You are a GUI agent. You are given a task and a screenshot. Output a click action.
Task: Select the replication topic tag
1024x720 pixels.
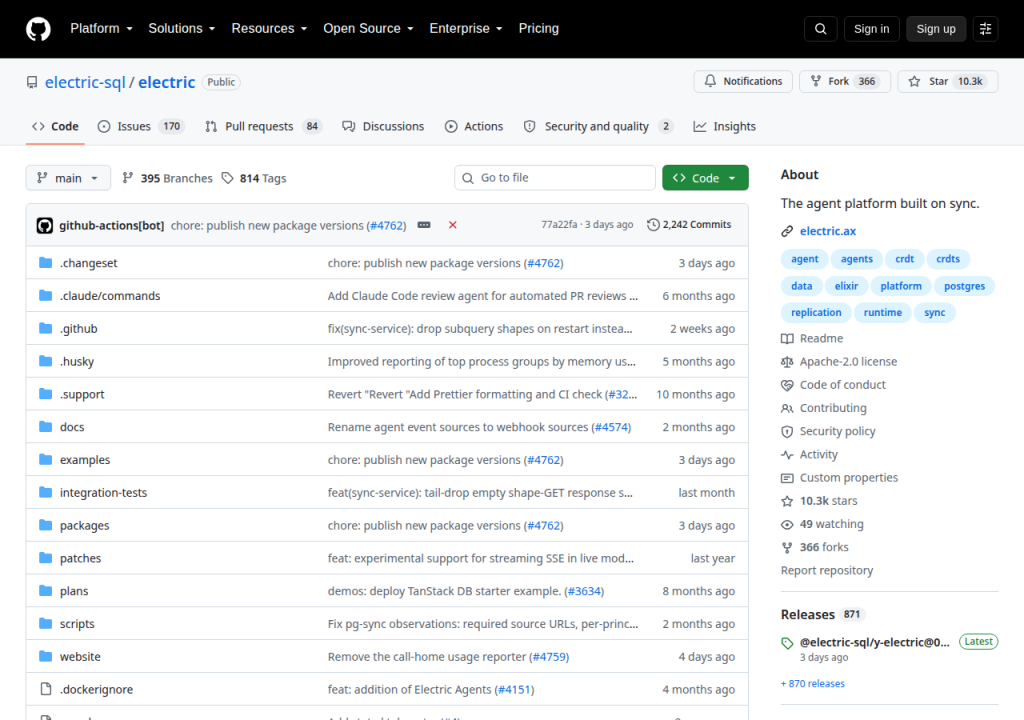816,313
